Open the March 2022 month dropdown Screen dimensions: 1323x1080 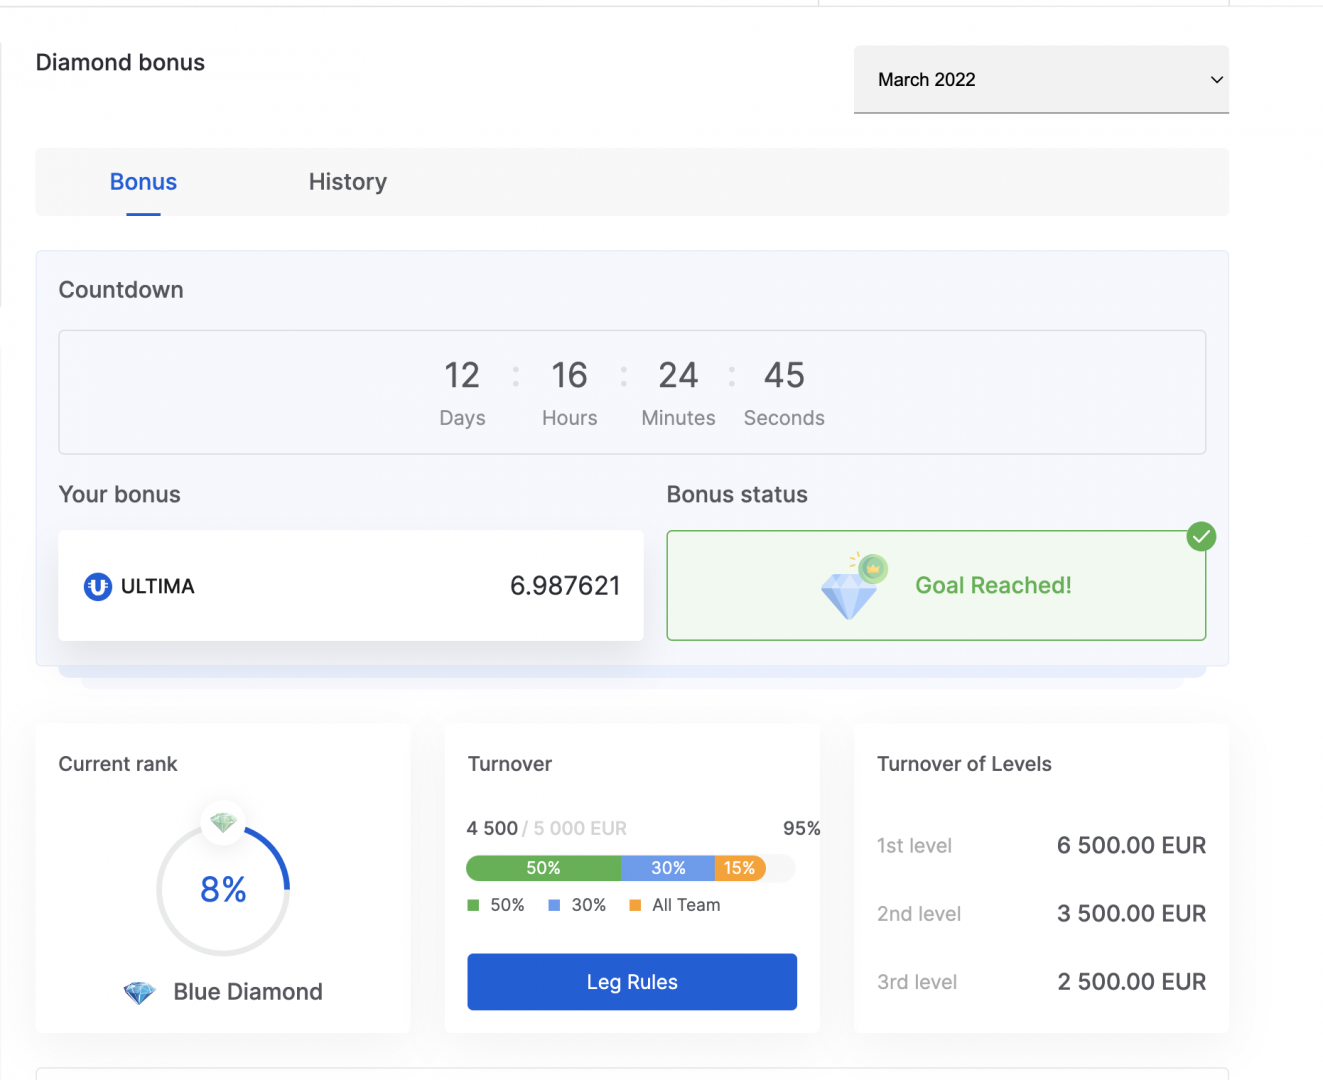pos(1040,80)
